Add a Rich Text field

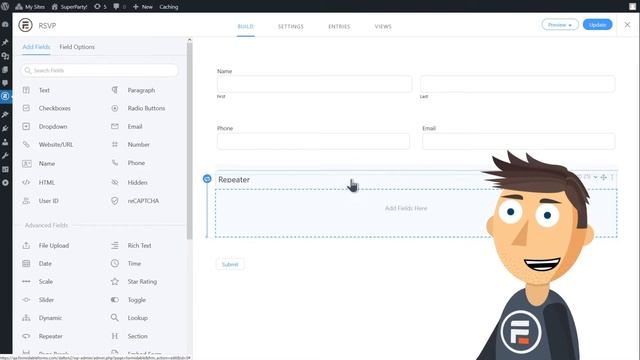[139, 245]
